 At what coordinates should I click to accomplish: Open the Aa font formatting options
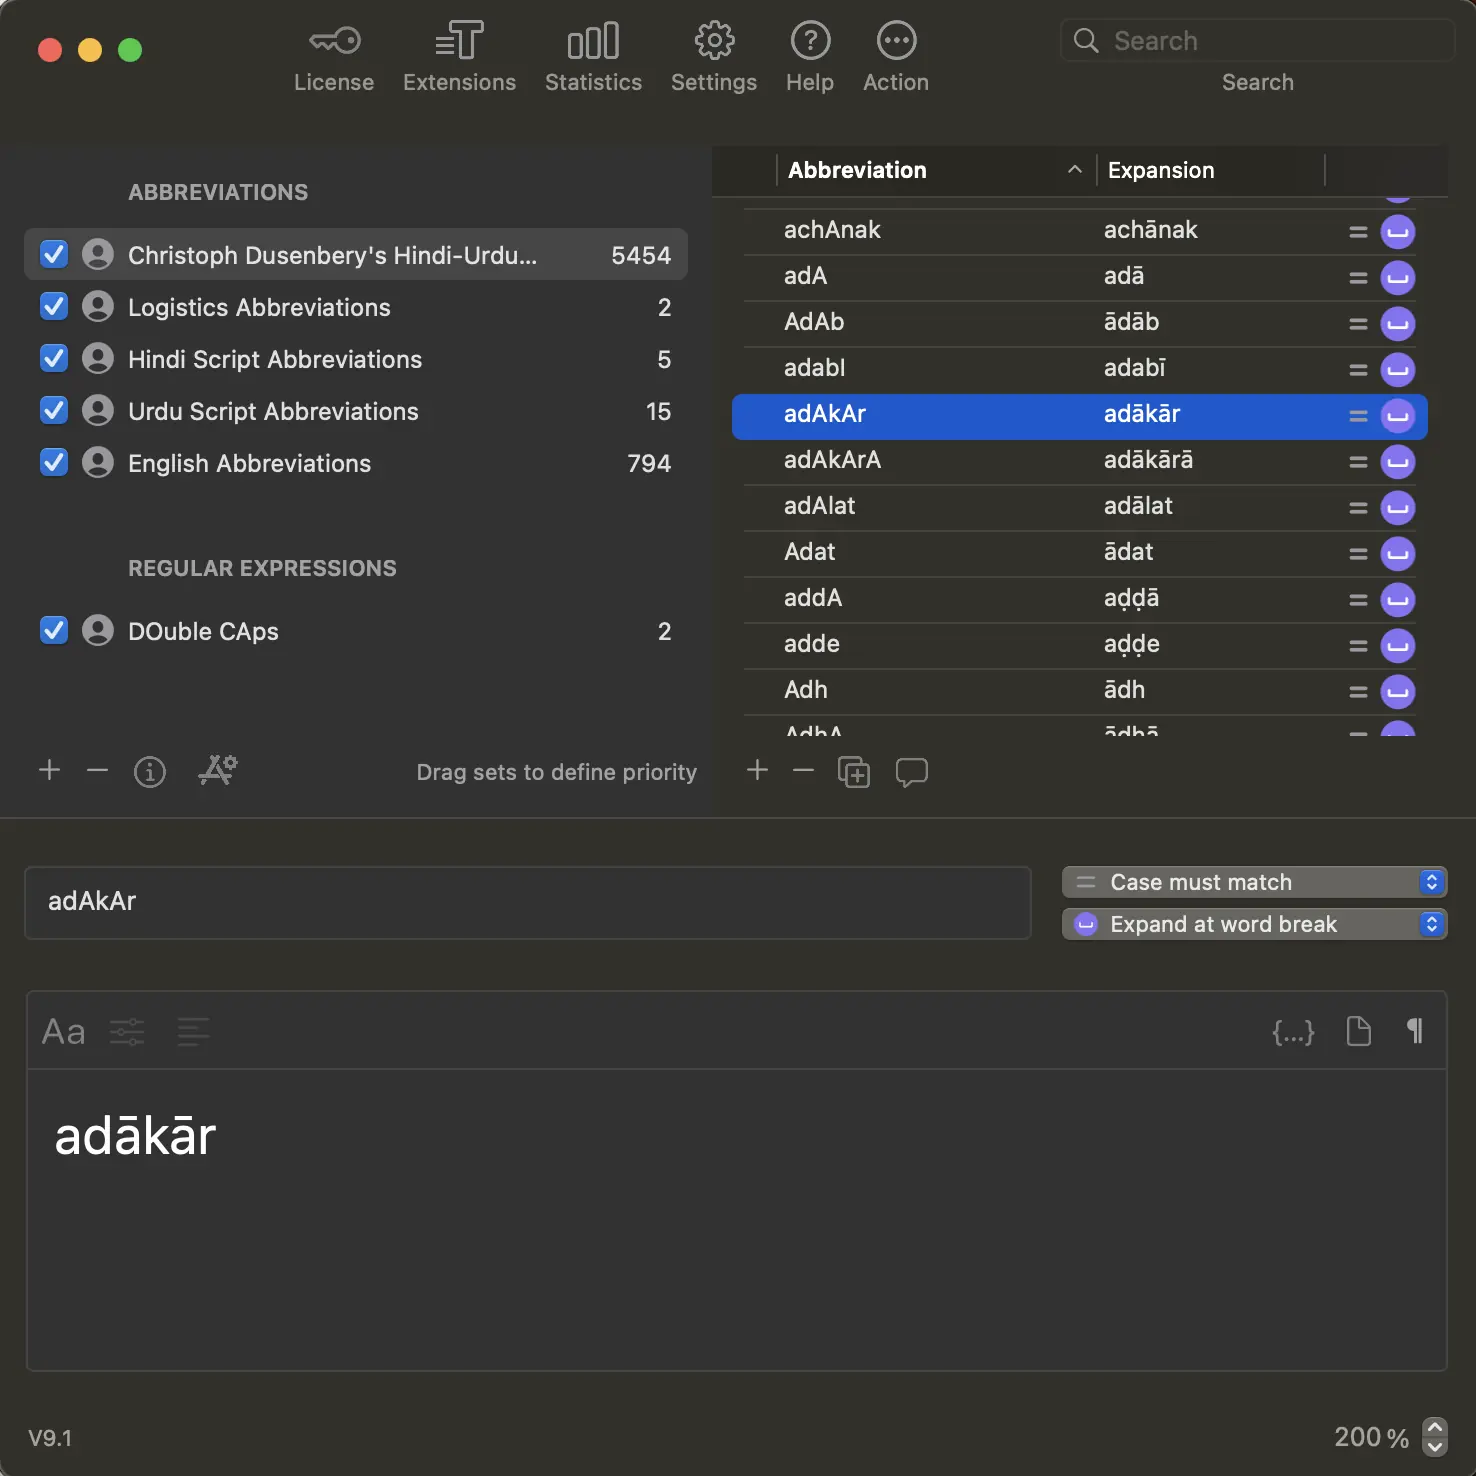63,1031
